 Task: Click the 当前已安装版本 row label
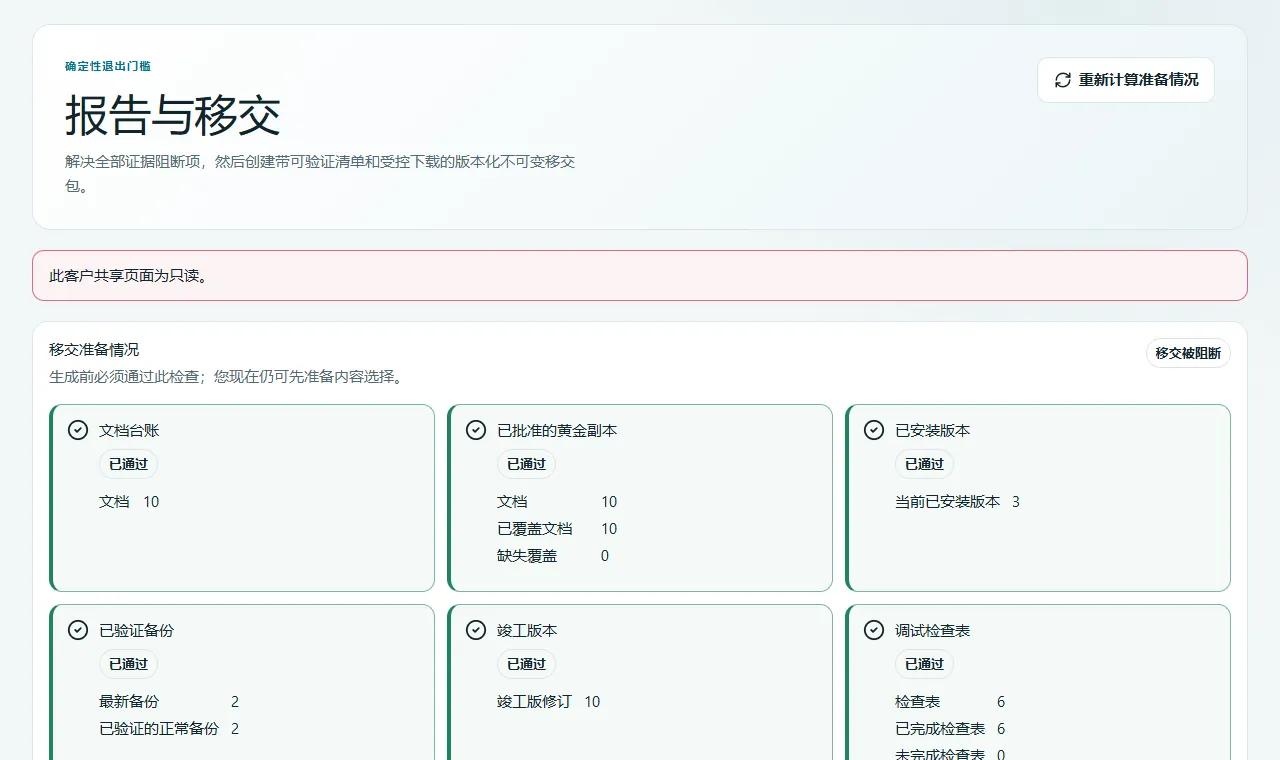(947, 502)
